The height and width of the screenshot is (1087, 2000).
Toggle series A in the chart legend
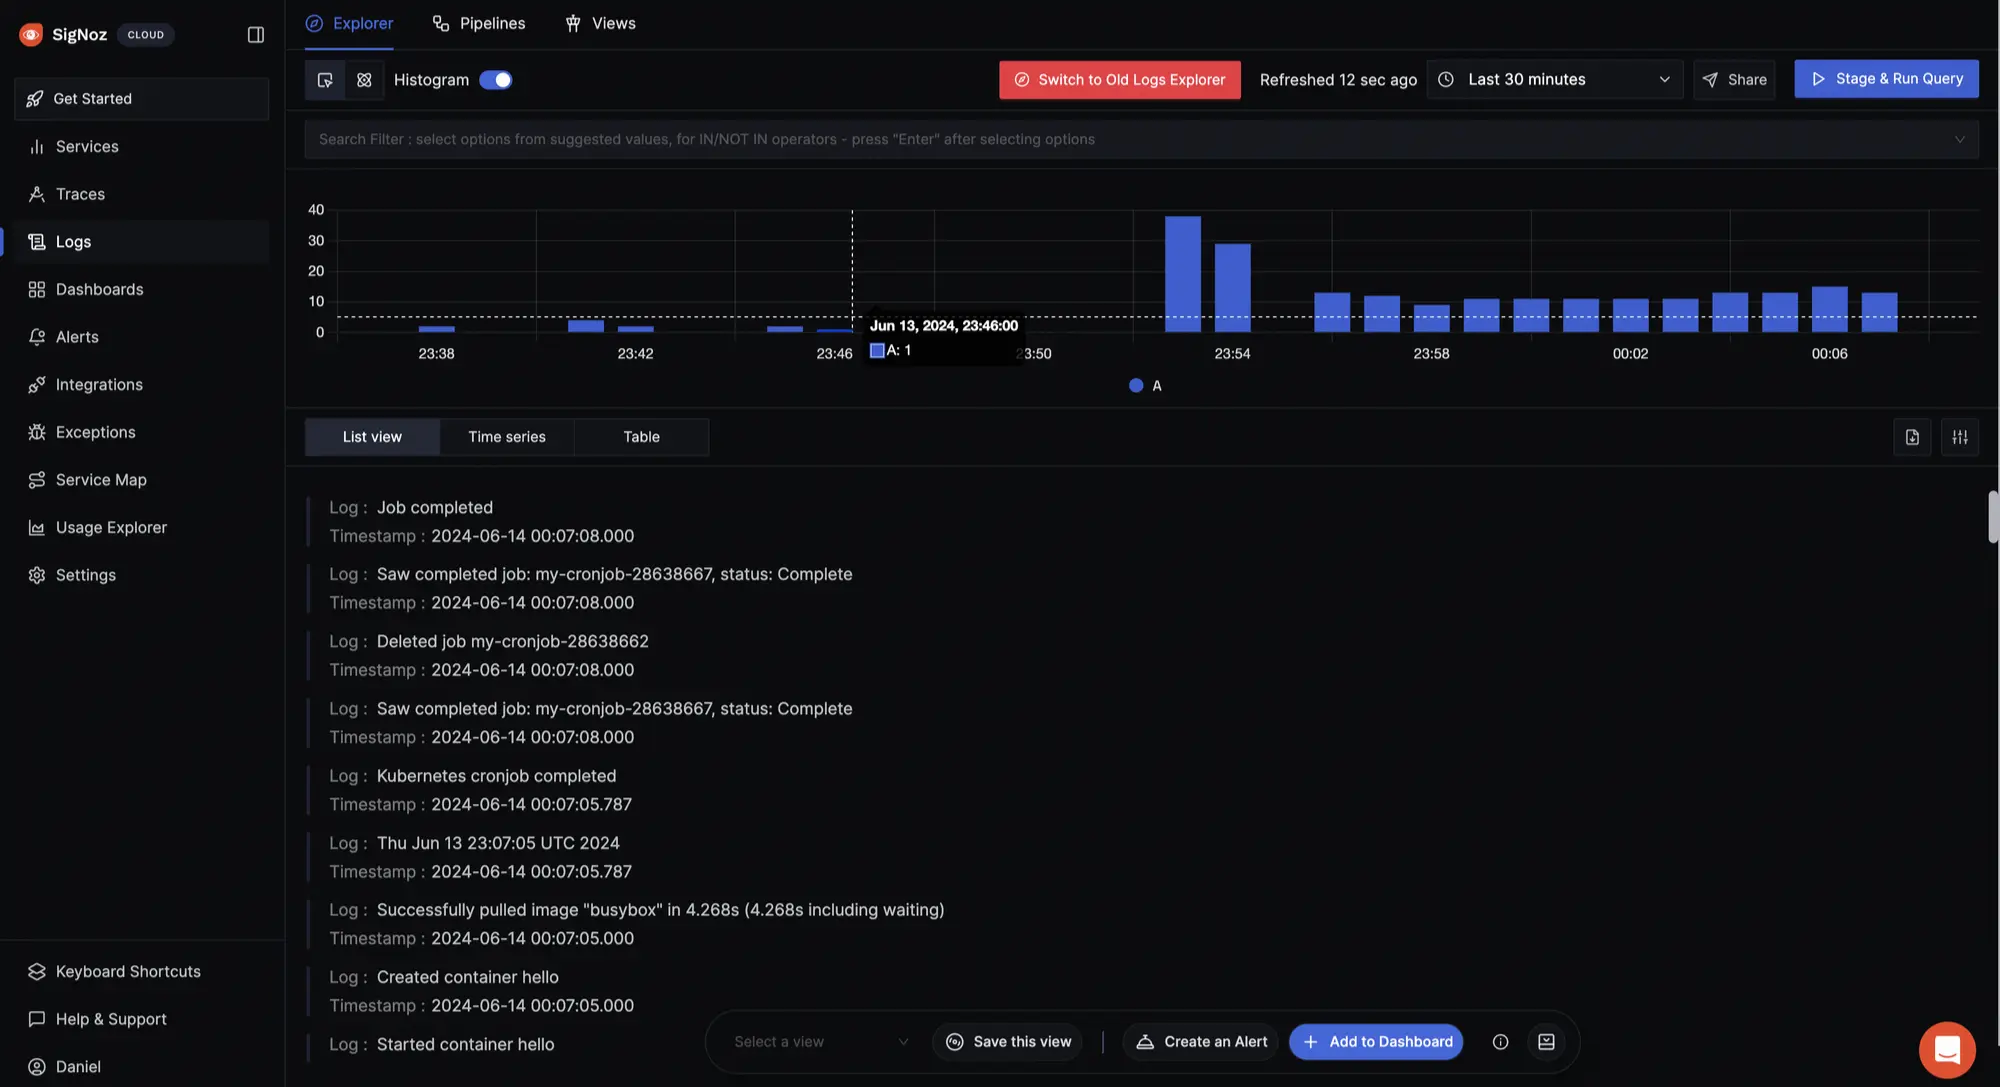click(1145, 386)
